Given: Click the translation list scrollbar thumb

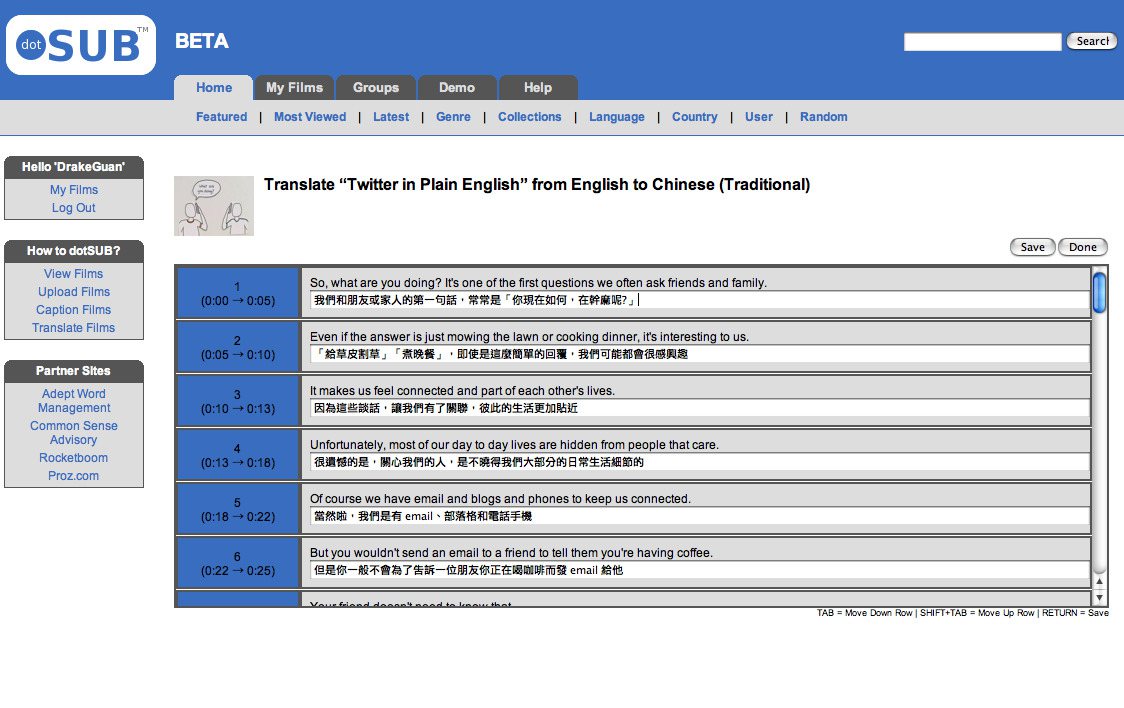Looking at the screenshot, I should [1099, 292].
